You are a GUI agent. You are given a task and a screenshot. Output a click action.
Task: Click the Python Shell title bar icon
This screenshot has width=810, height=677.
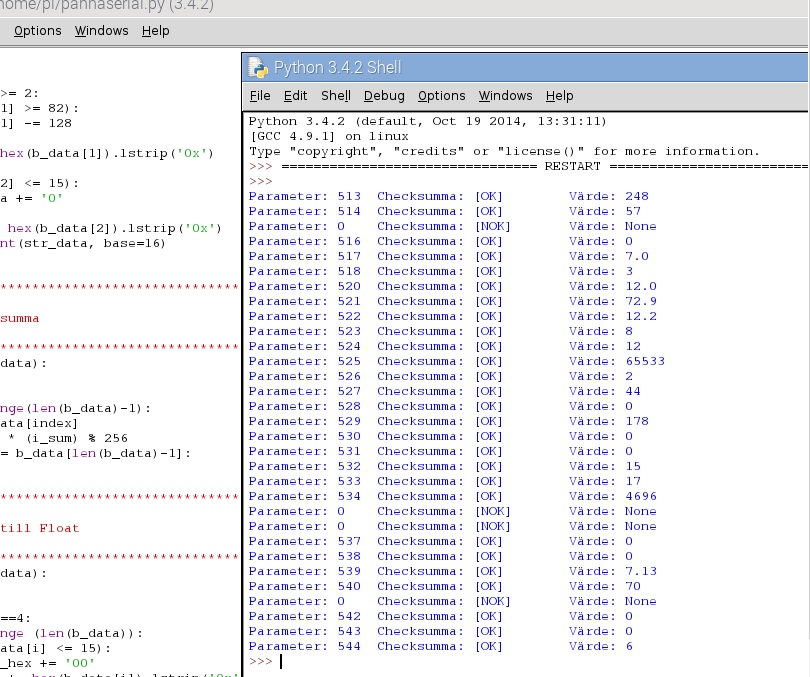(x=258, y=68)
